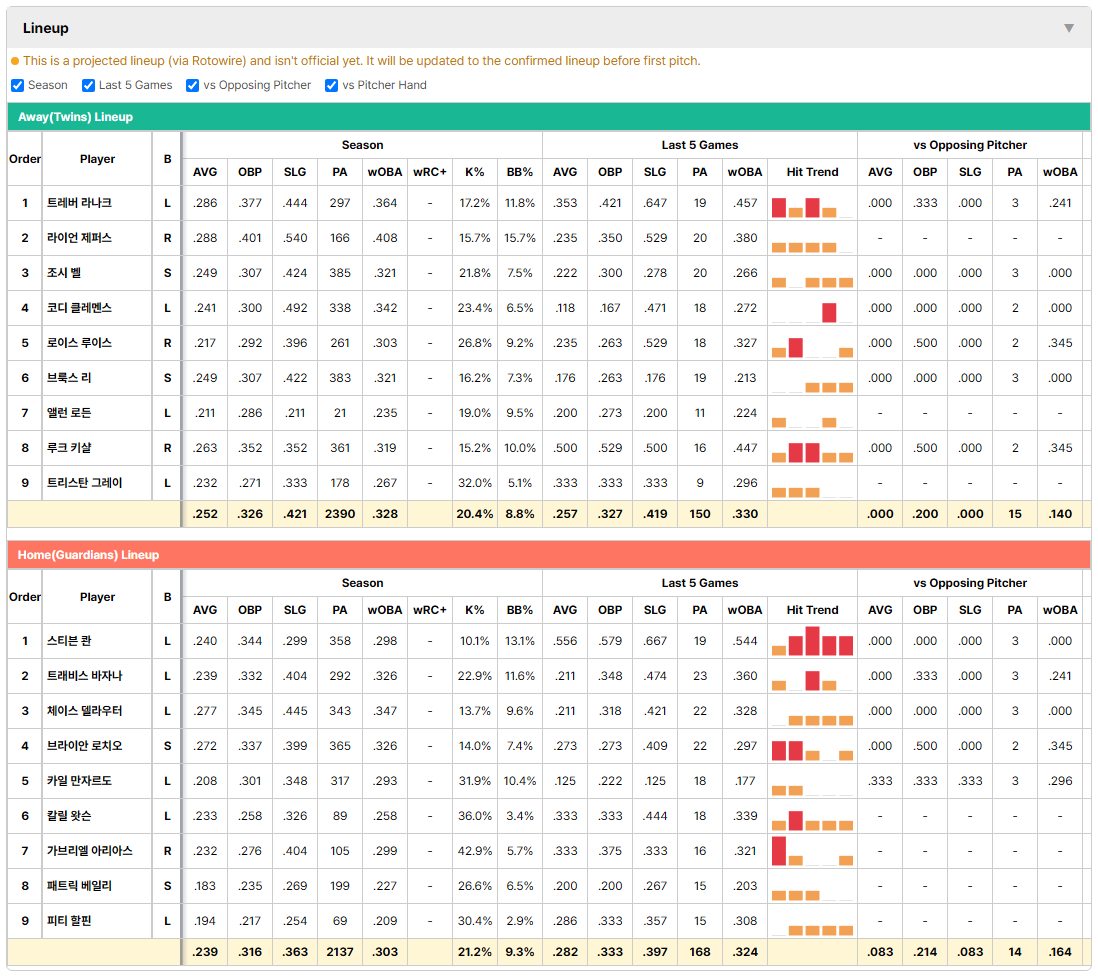Uncheck the Season checkbox

click(x=18, y=85)
